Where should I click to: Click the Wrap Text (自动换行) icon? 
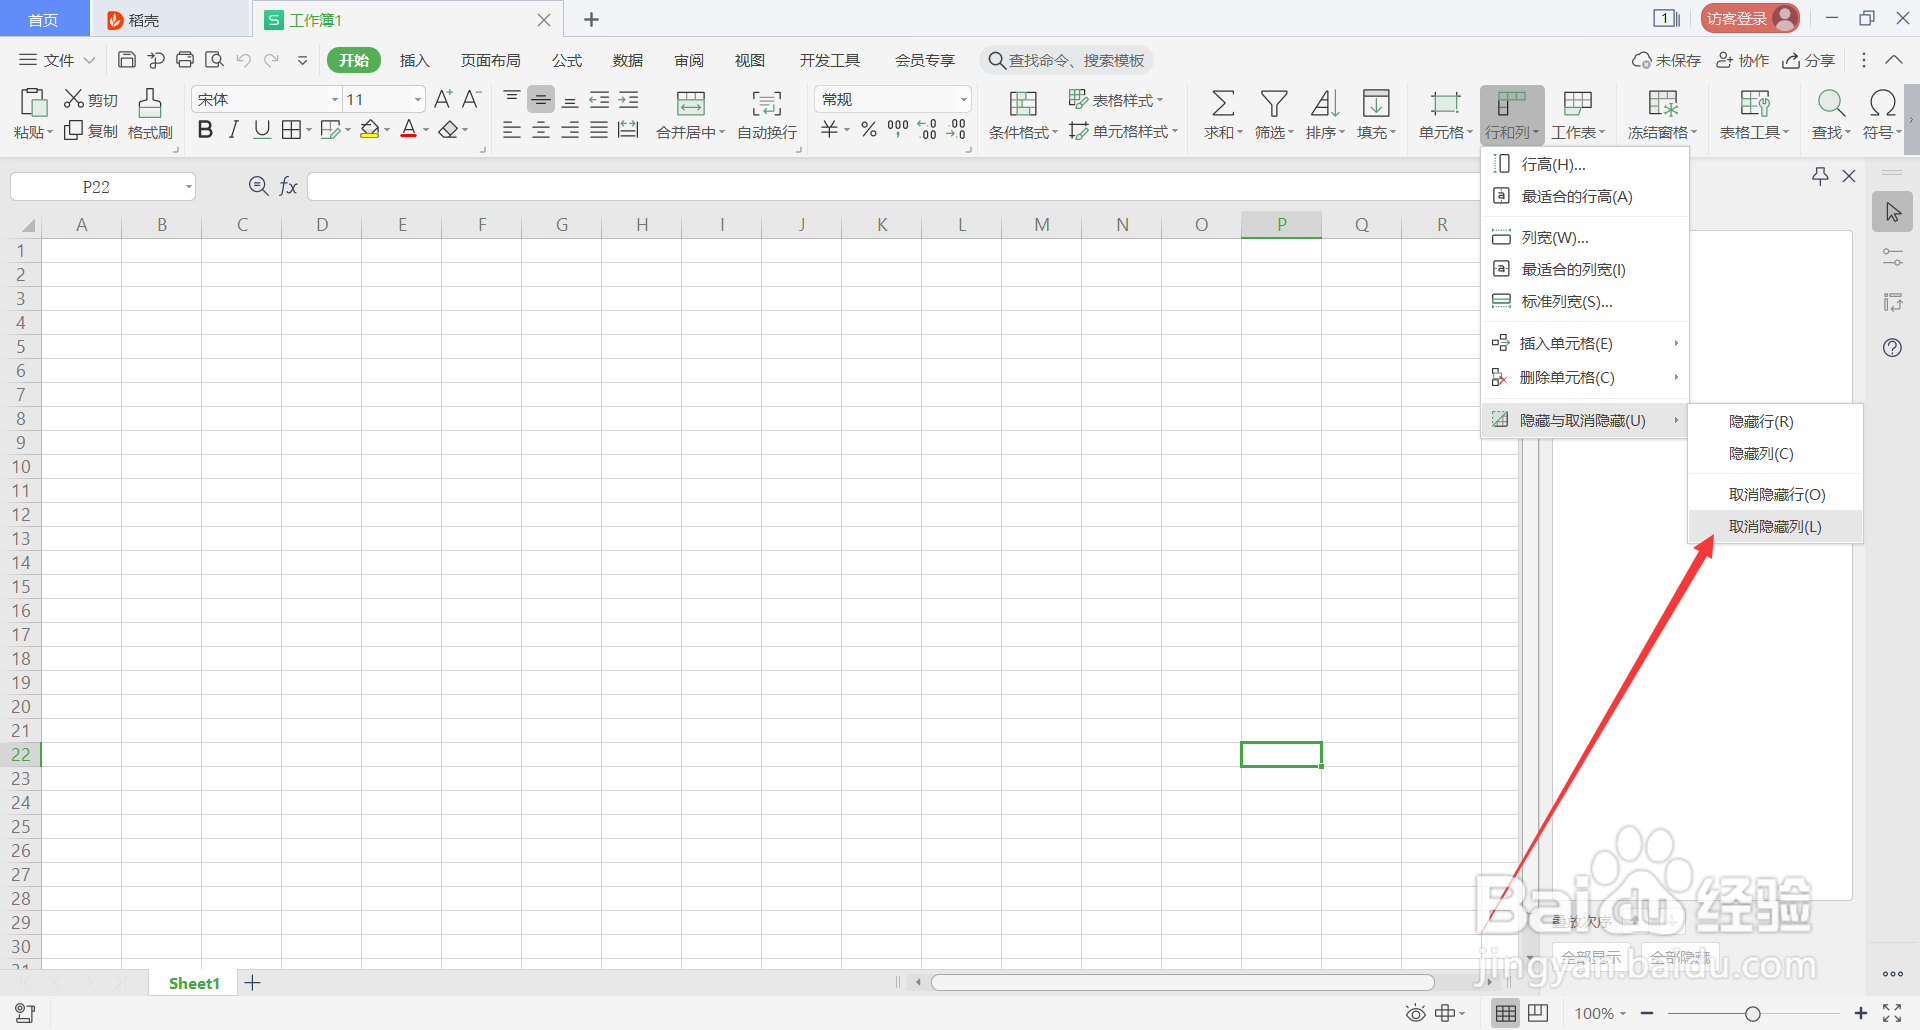767,103
